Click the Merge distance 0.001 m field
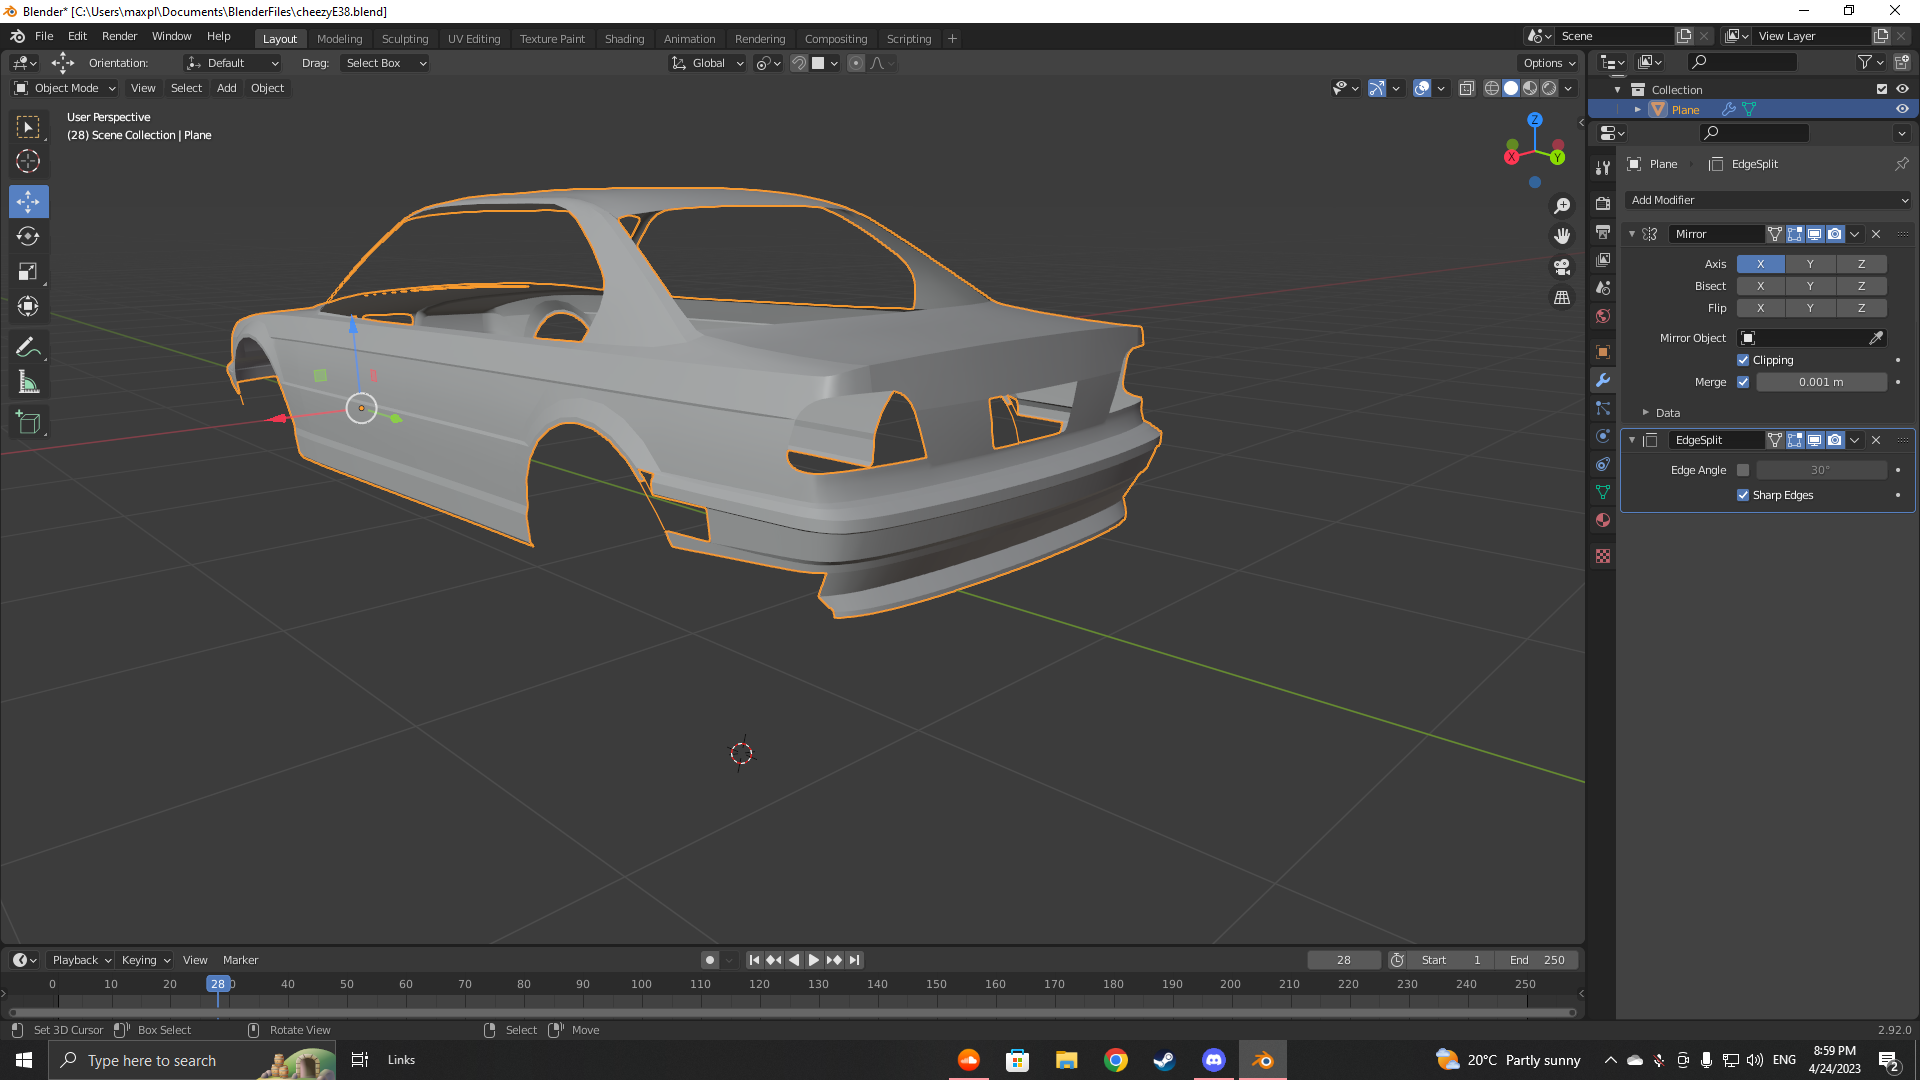1920x1080 pixels. (1820, 382)
